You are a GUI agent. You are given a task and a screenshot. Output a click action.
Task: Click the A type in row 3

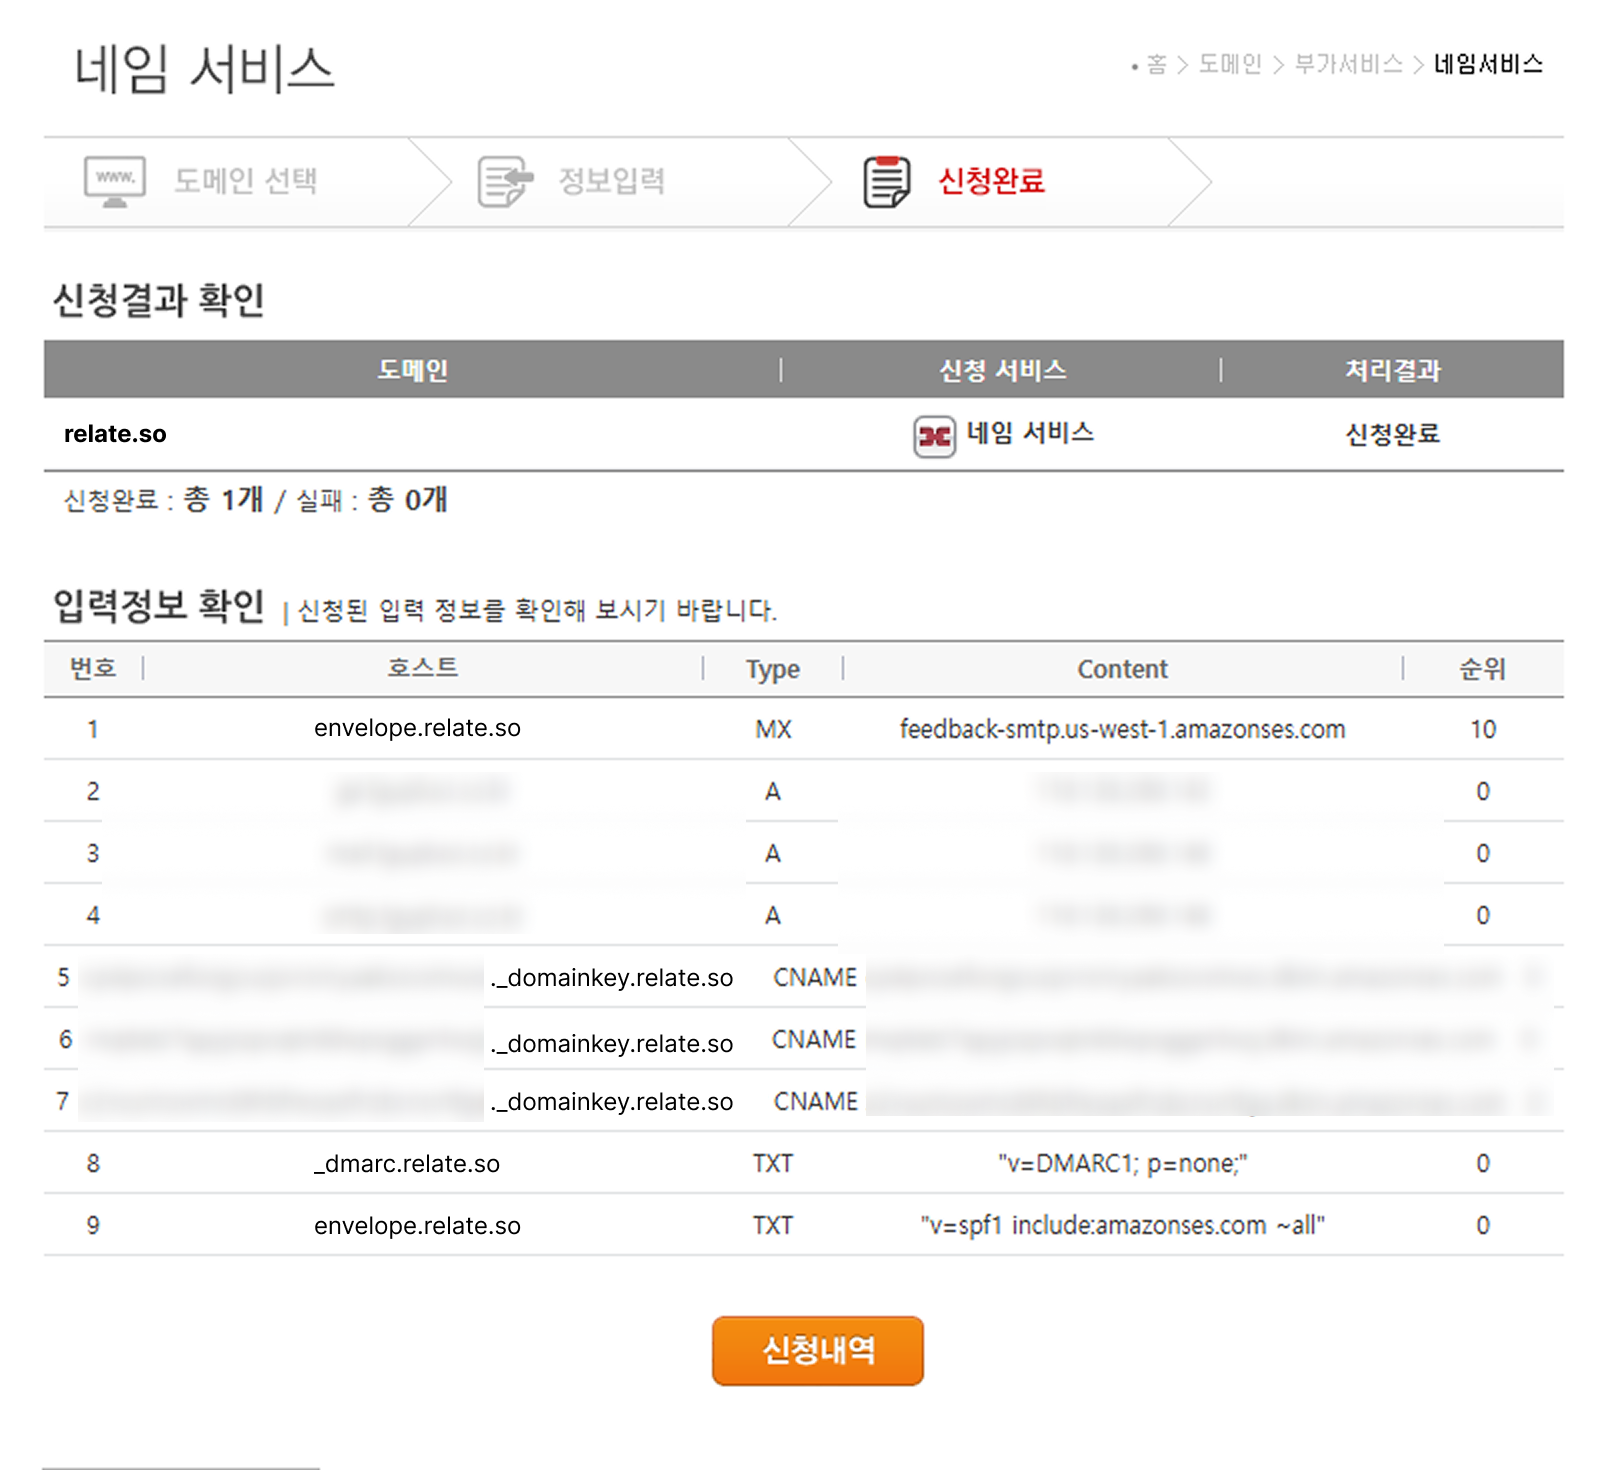coord(773,853)
